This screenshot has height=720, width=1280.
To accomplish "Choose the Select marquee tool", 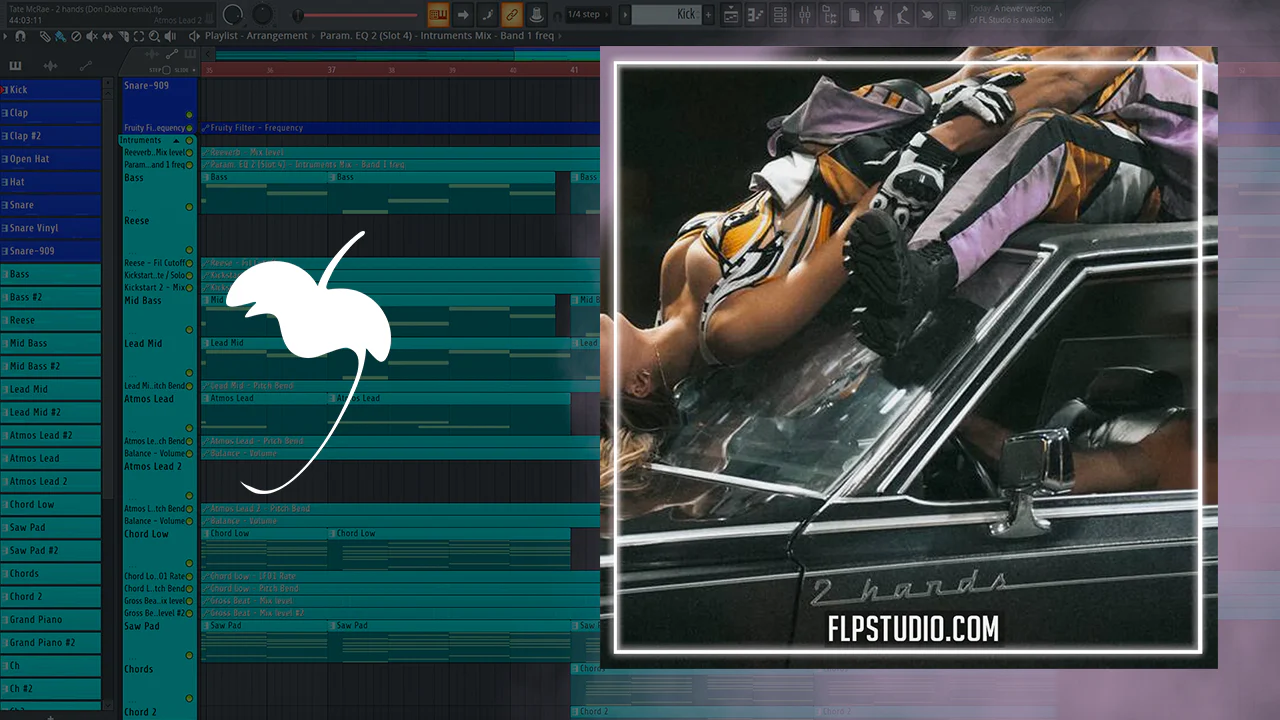I will (141, 36).
